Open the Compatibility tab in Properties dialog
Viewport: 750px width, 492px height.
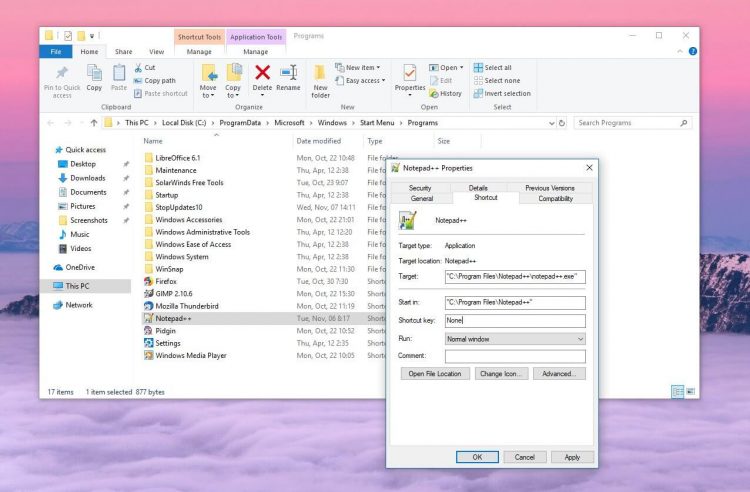coord(555,198)
